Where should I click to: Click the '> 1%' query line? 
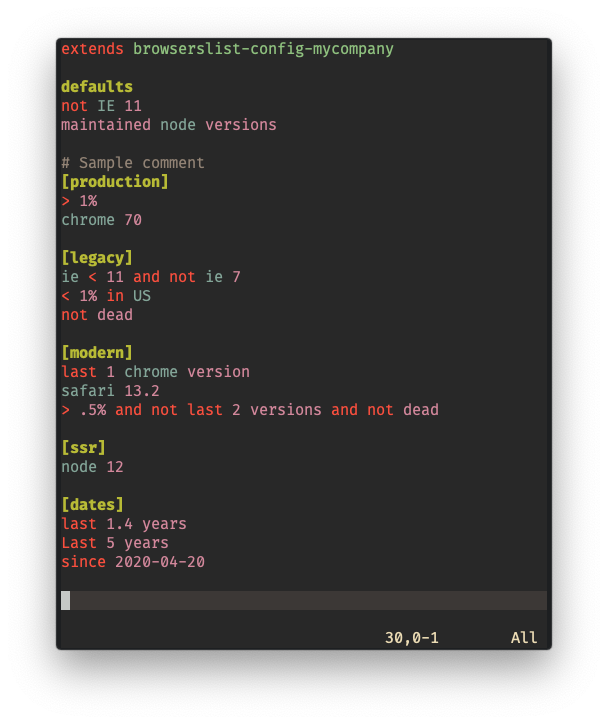click(x=79, y=201)
